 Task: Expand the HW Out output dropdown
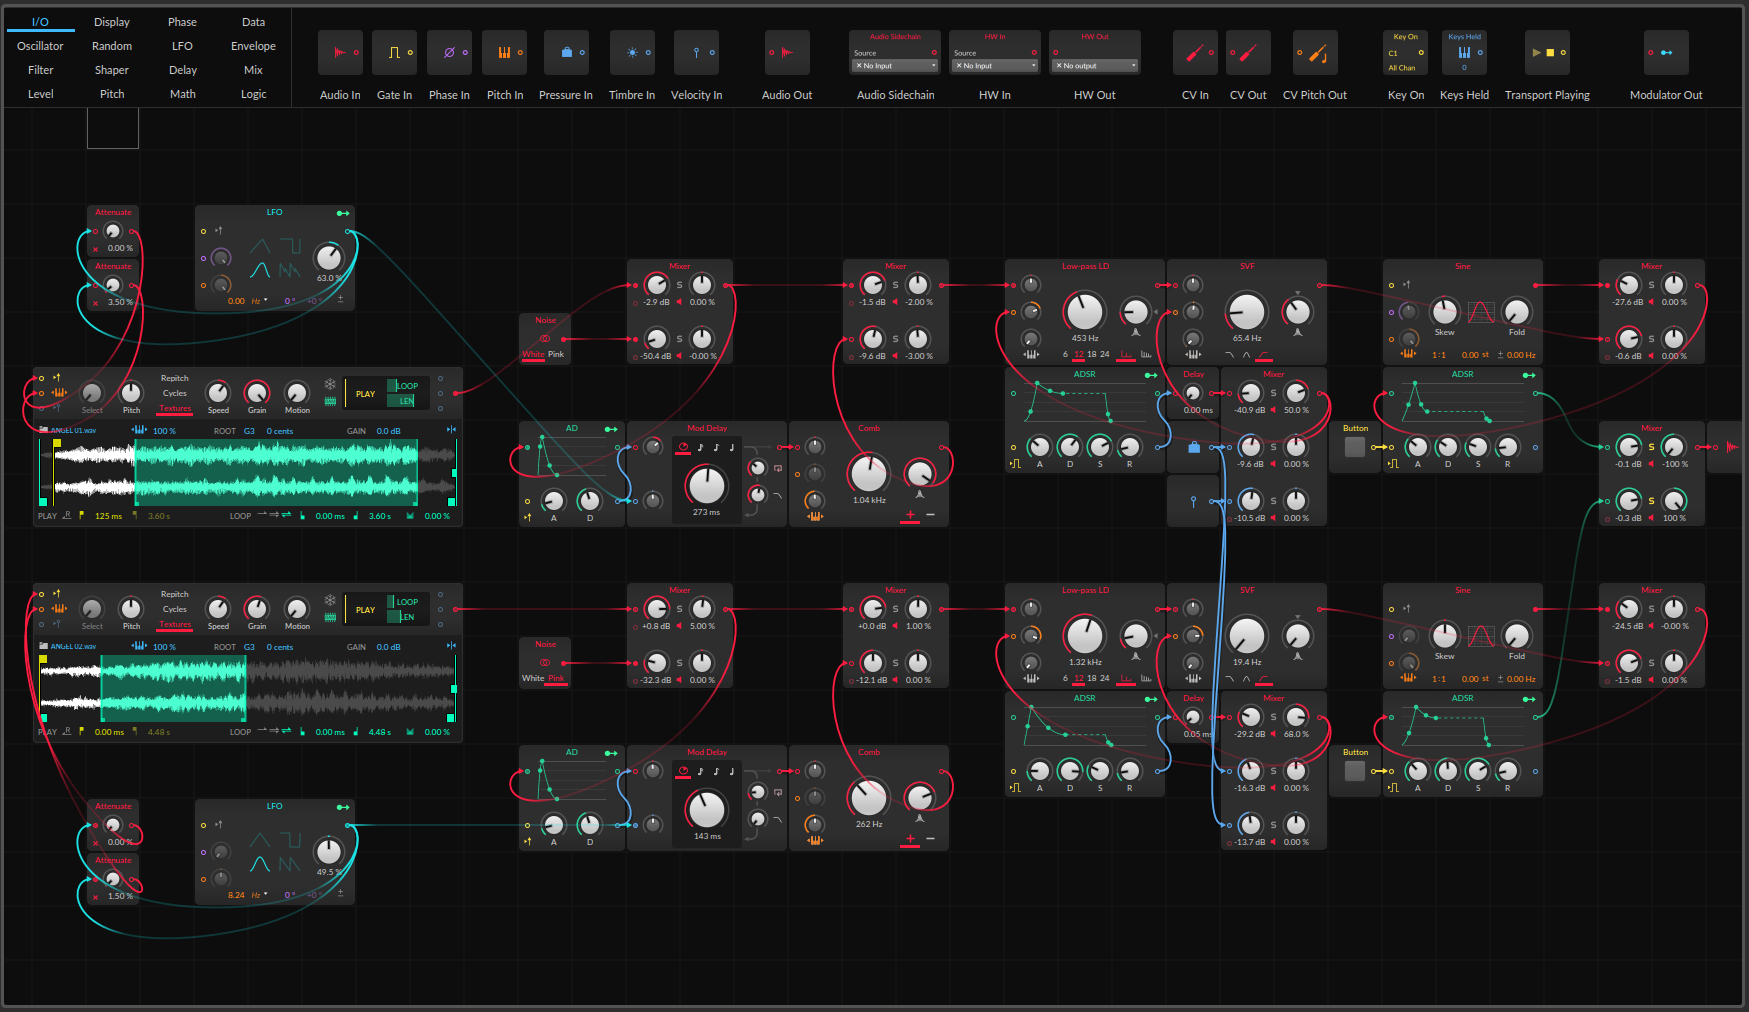click(x=1095, y=66)
